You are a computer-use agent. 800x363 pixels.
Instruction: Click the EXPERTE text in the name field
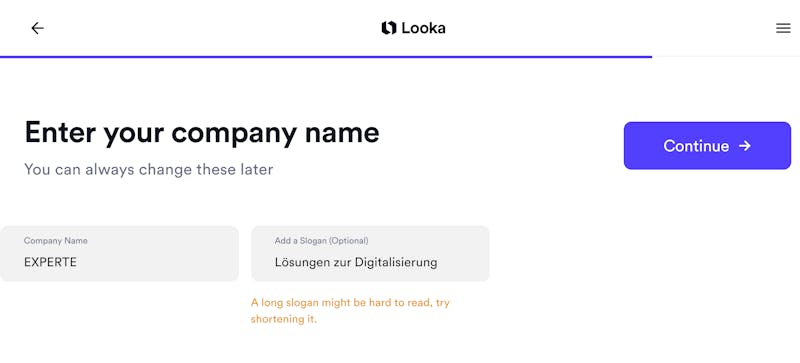coord(50,262)
